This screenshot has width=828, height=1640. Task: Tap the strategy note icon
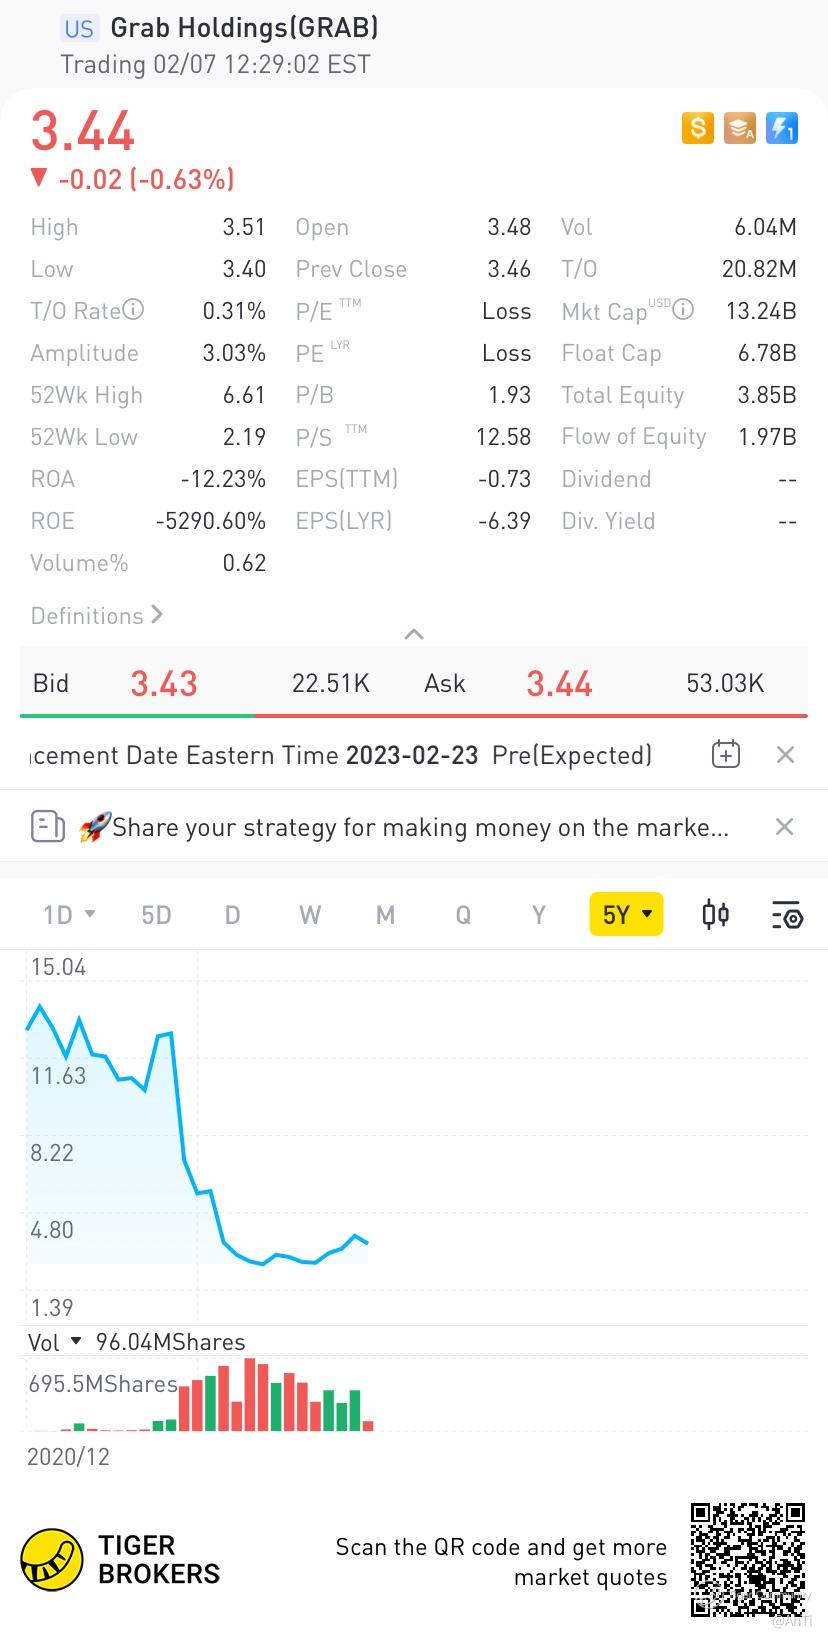(x=48, y=827)
